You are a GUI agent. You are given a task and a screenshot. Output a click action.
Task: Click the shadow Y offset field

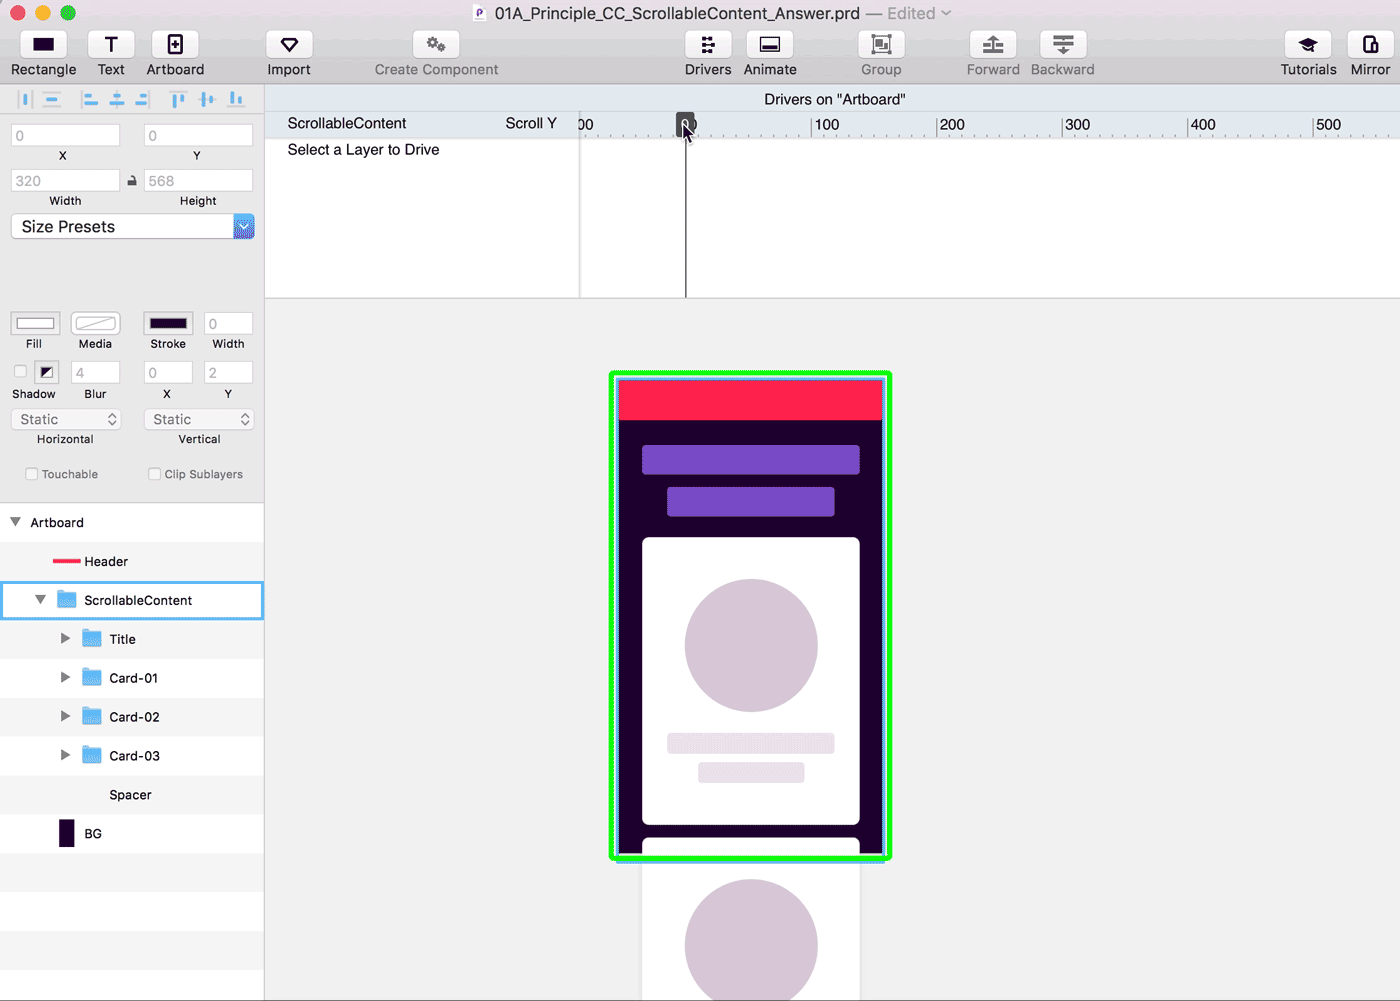(228, 372)
